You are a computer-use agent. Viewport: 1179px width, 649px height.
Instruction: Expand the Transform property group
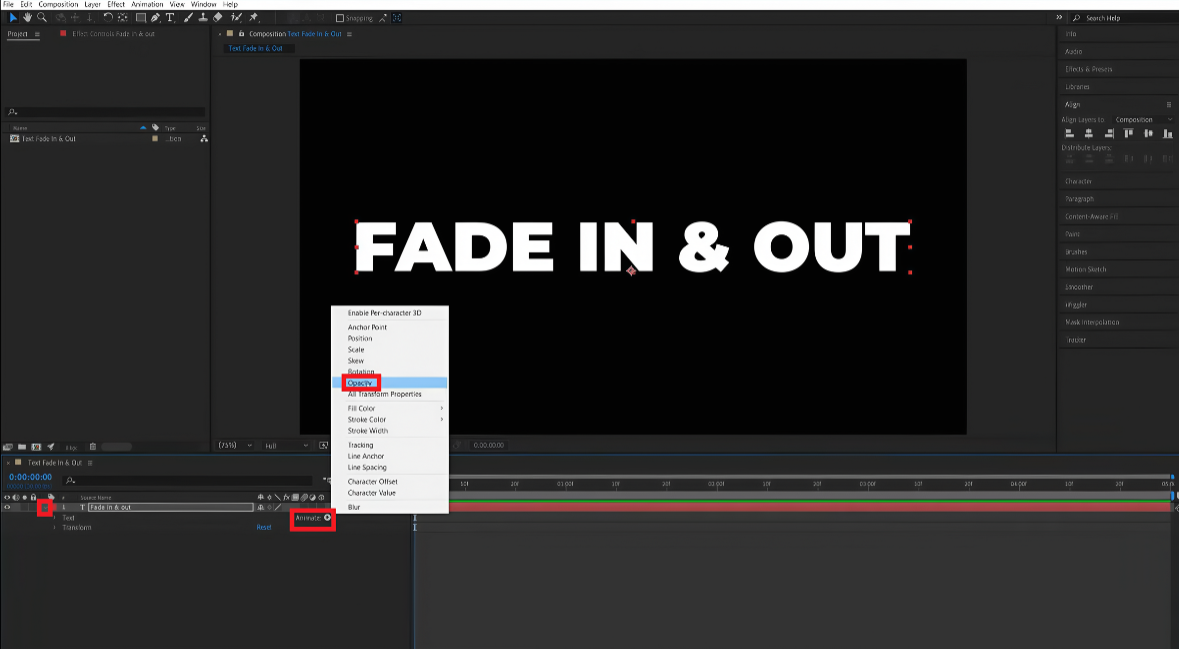[x=54, y=527]
